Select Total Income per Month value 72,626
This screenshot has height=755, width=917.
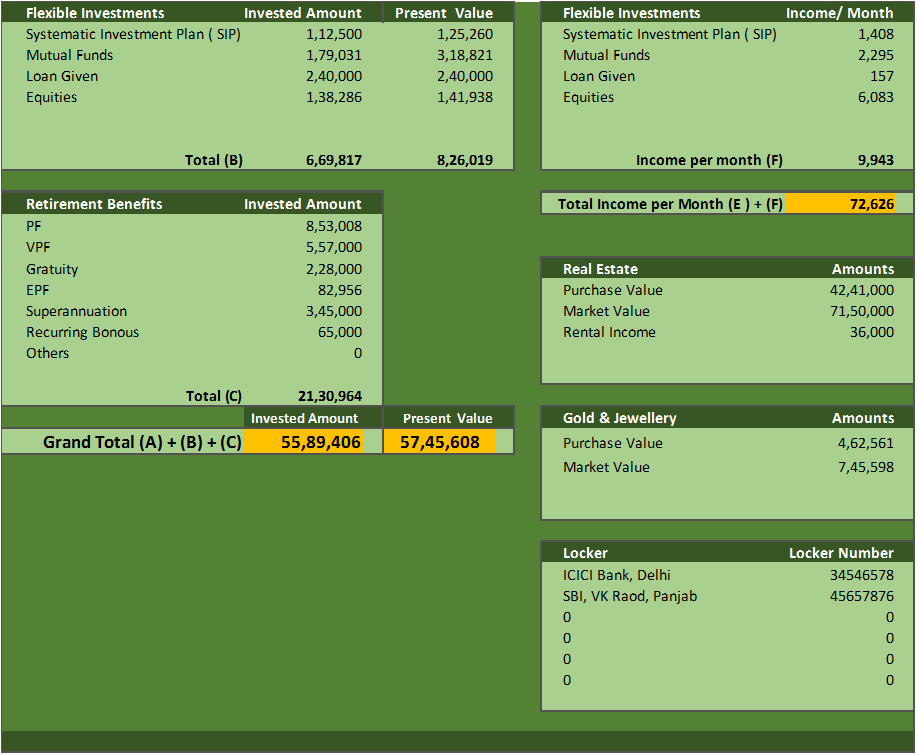click(x=872, y=204)
